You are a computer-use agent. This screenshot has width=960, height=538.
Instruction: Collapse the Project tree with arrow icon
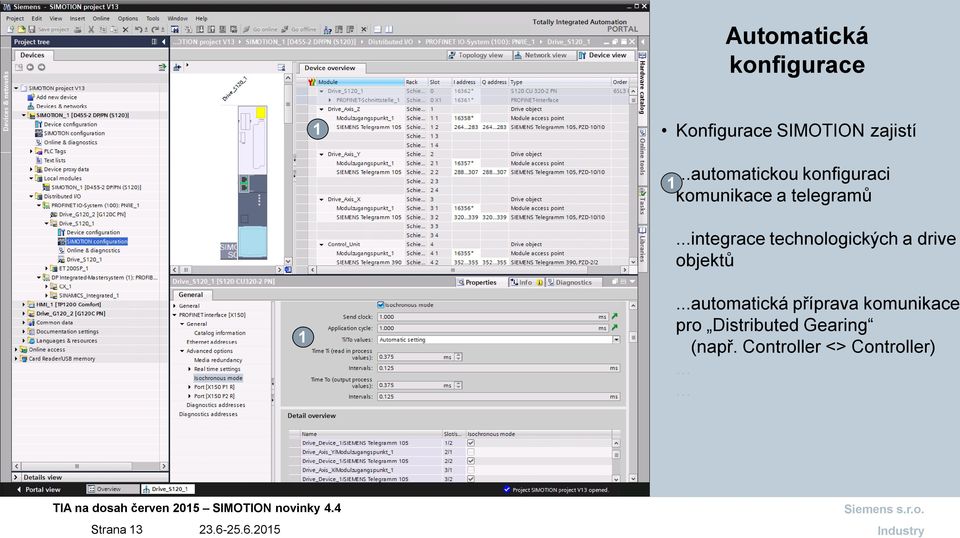point(163,42)
